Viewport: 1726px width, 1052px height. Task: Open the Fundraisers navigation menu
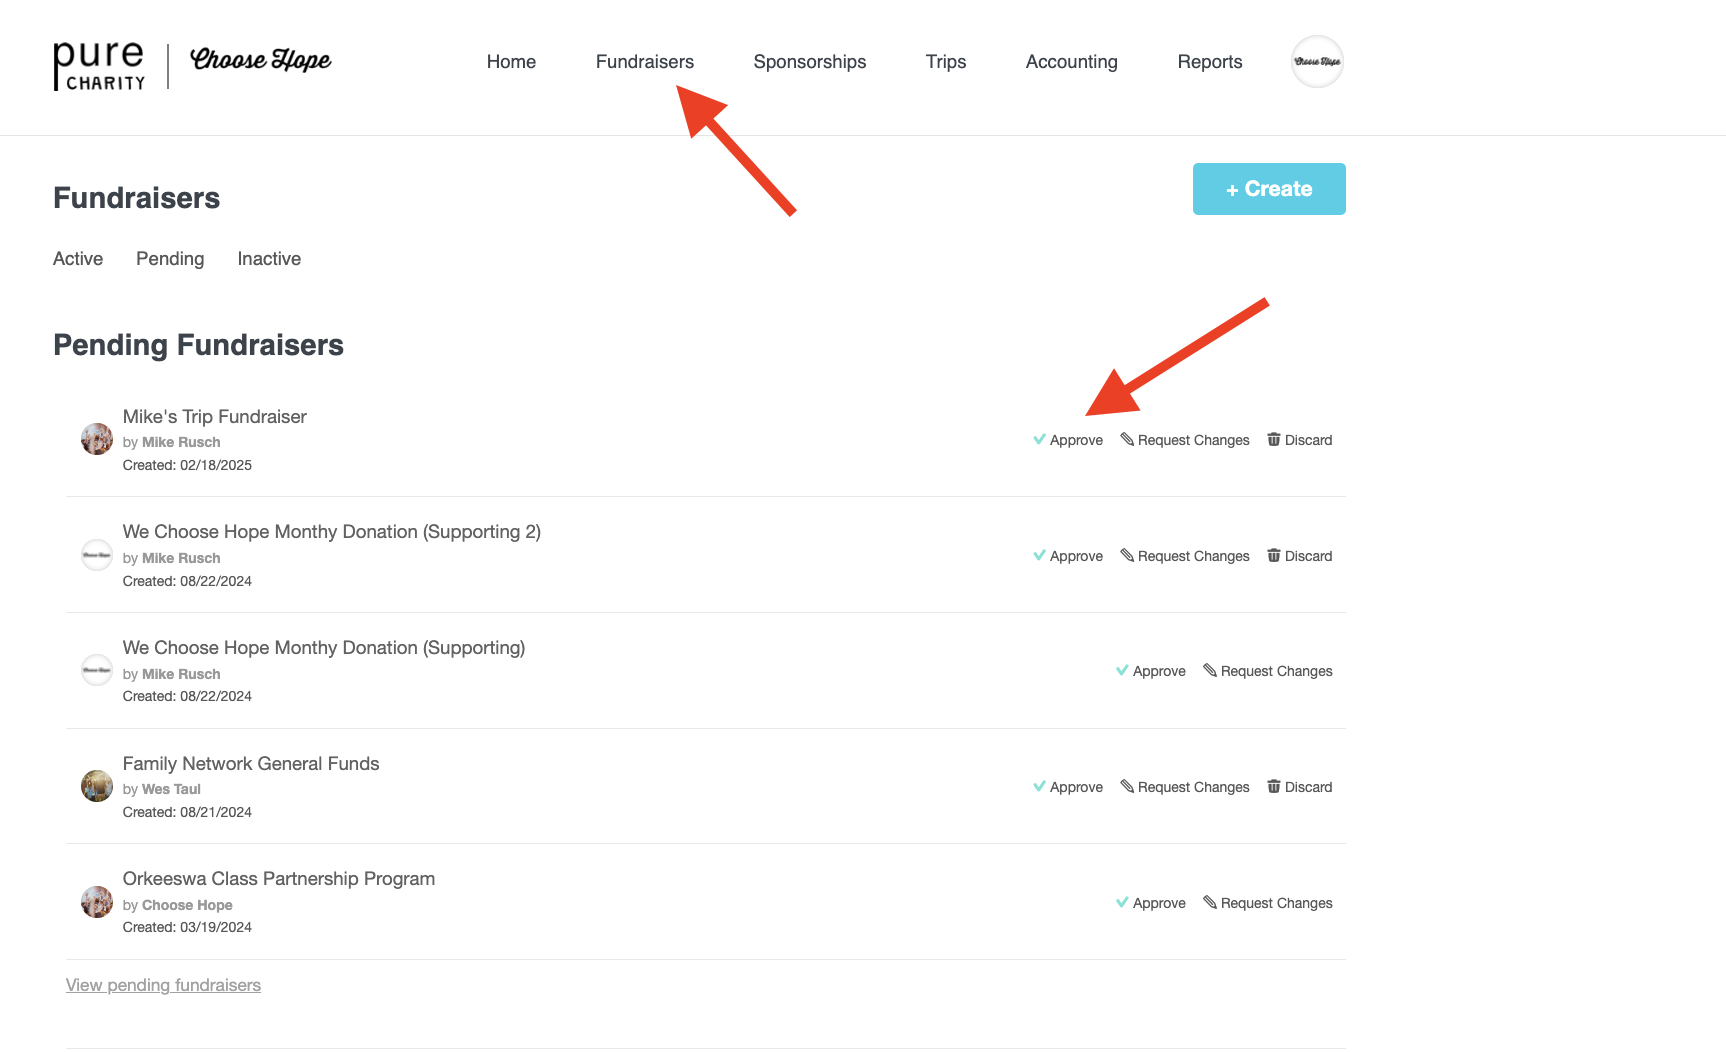click(645, 62)
